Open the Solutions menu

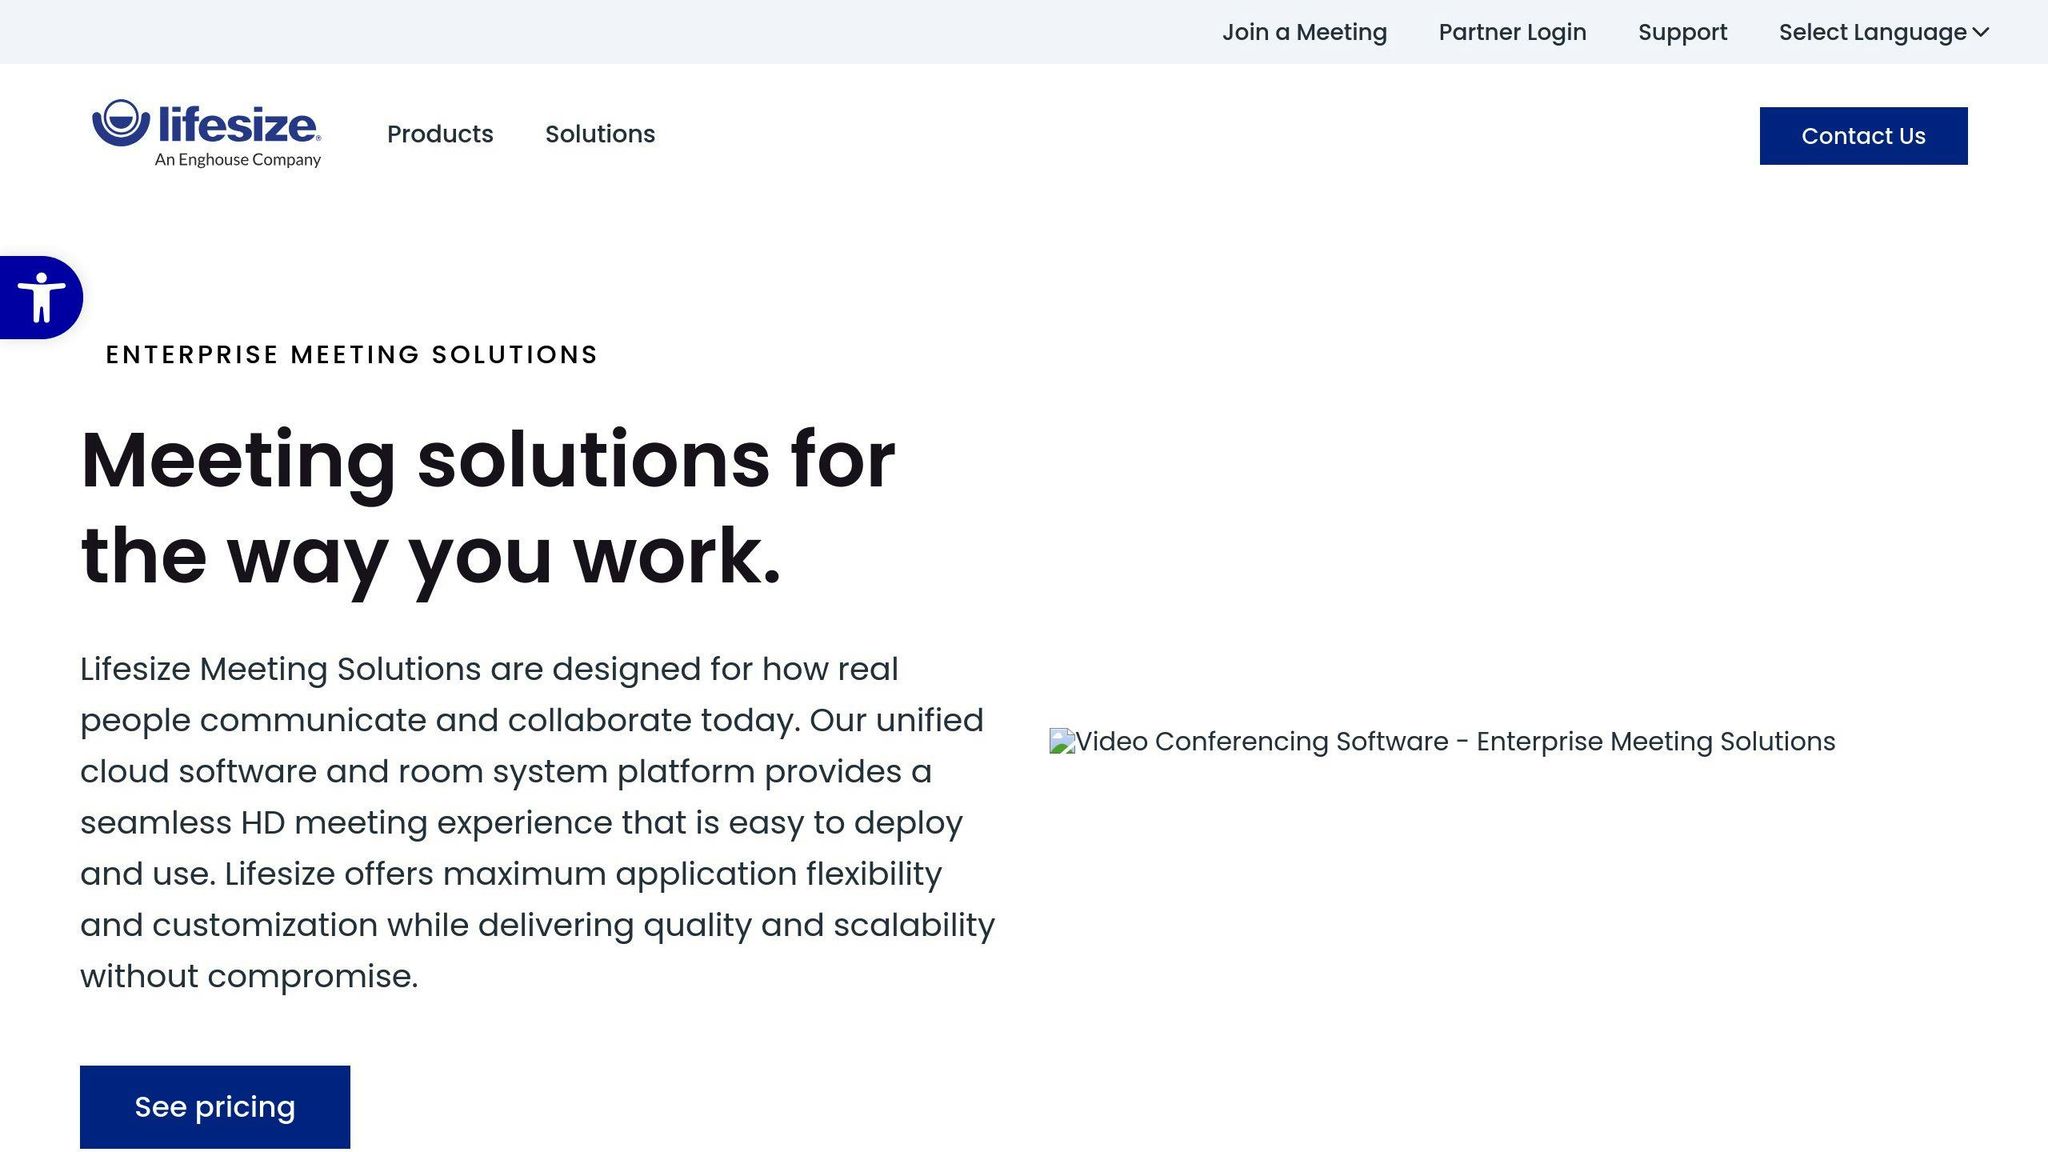click(x=600, y=134)
